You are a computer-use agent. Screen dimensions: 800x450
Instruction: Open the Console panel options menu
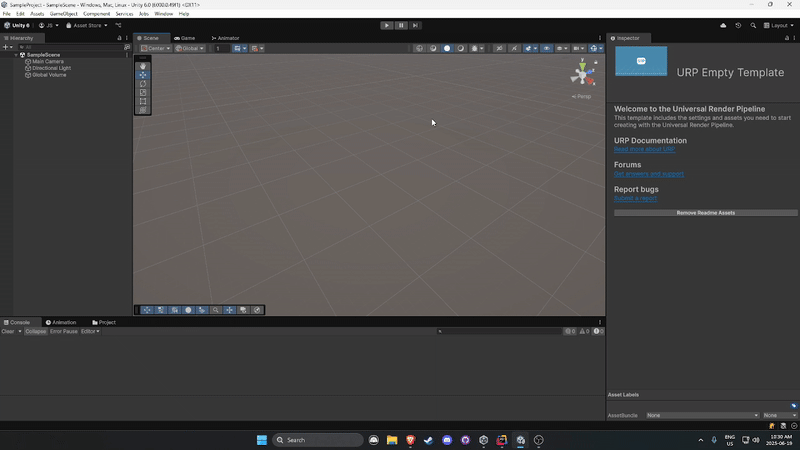(x=599, y=322)
